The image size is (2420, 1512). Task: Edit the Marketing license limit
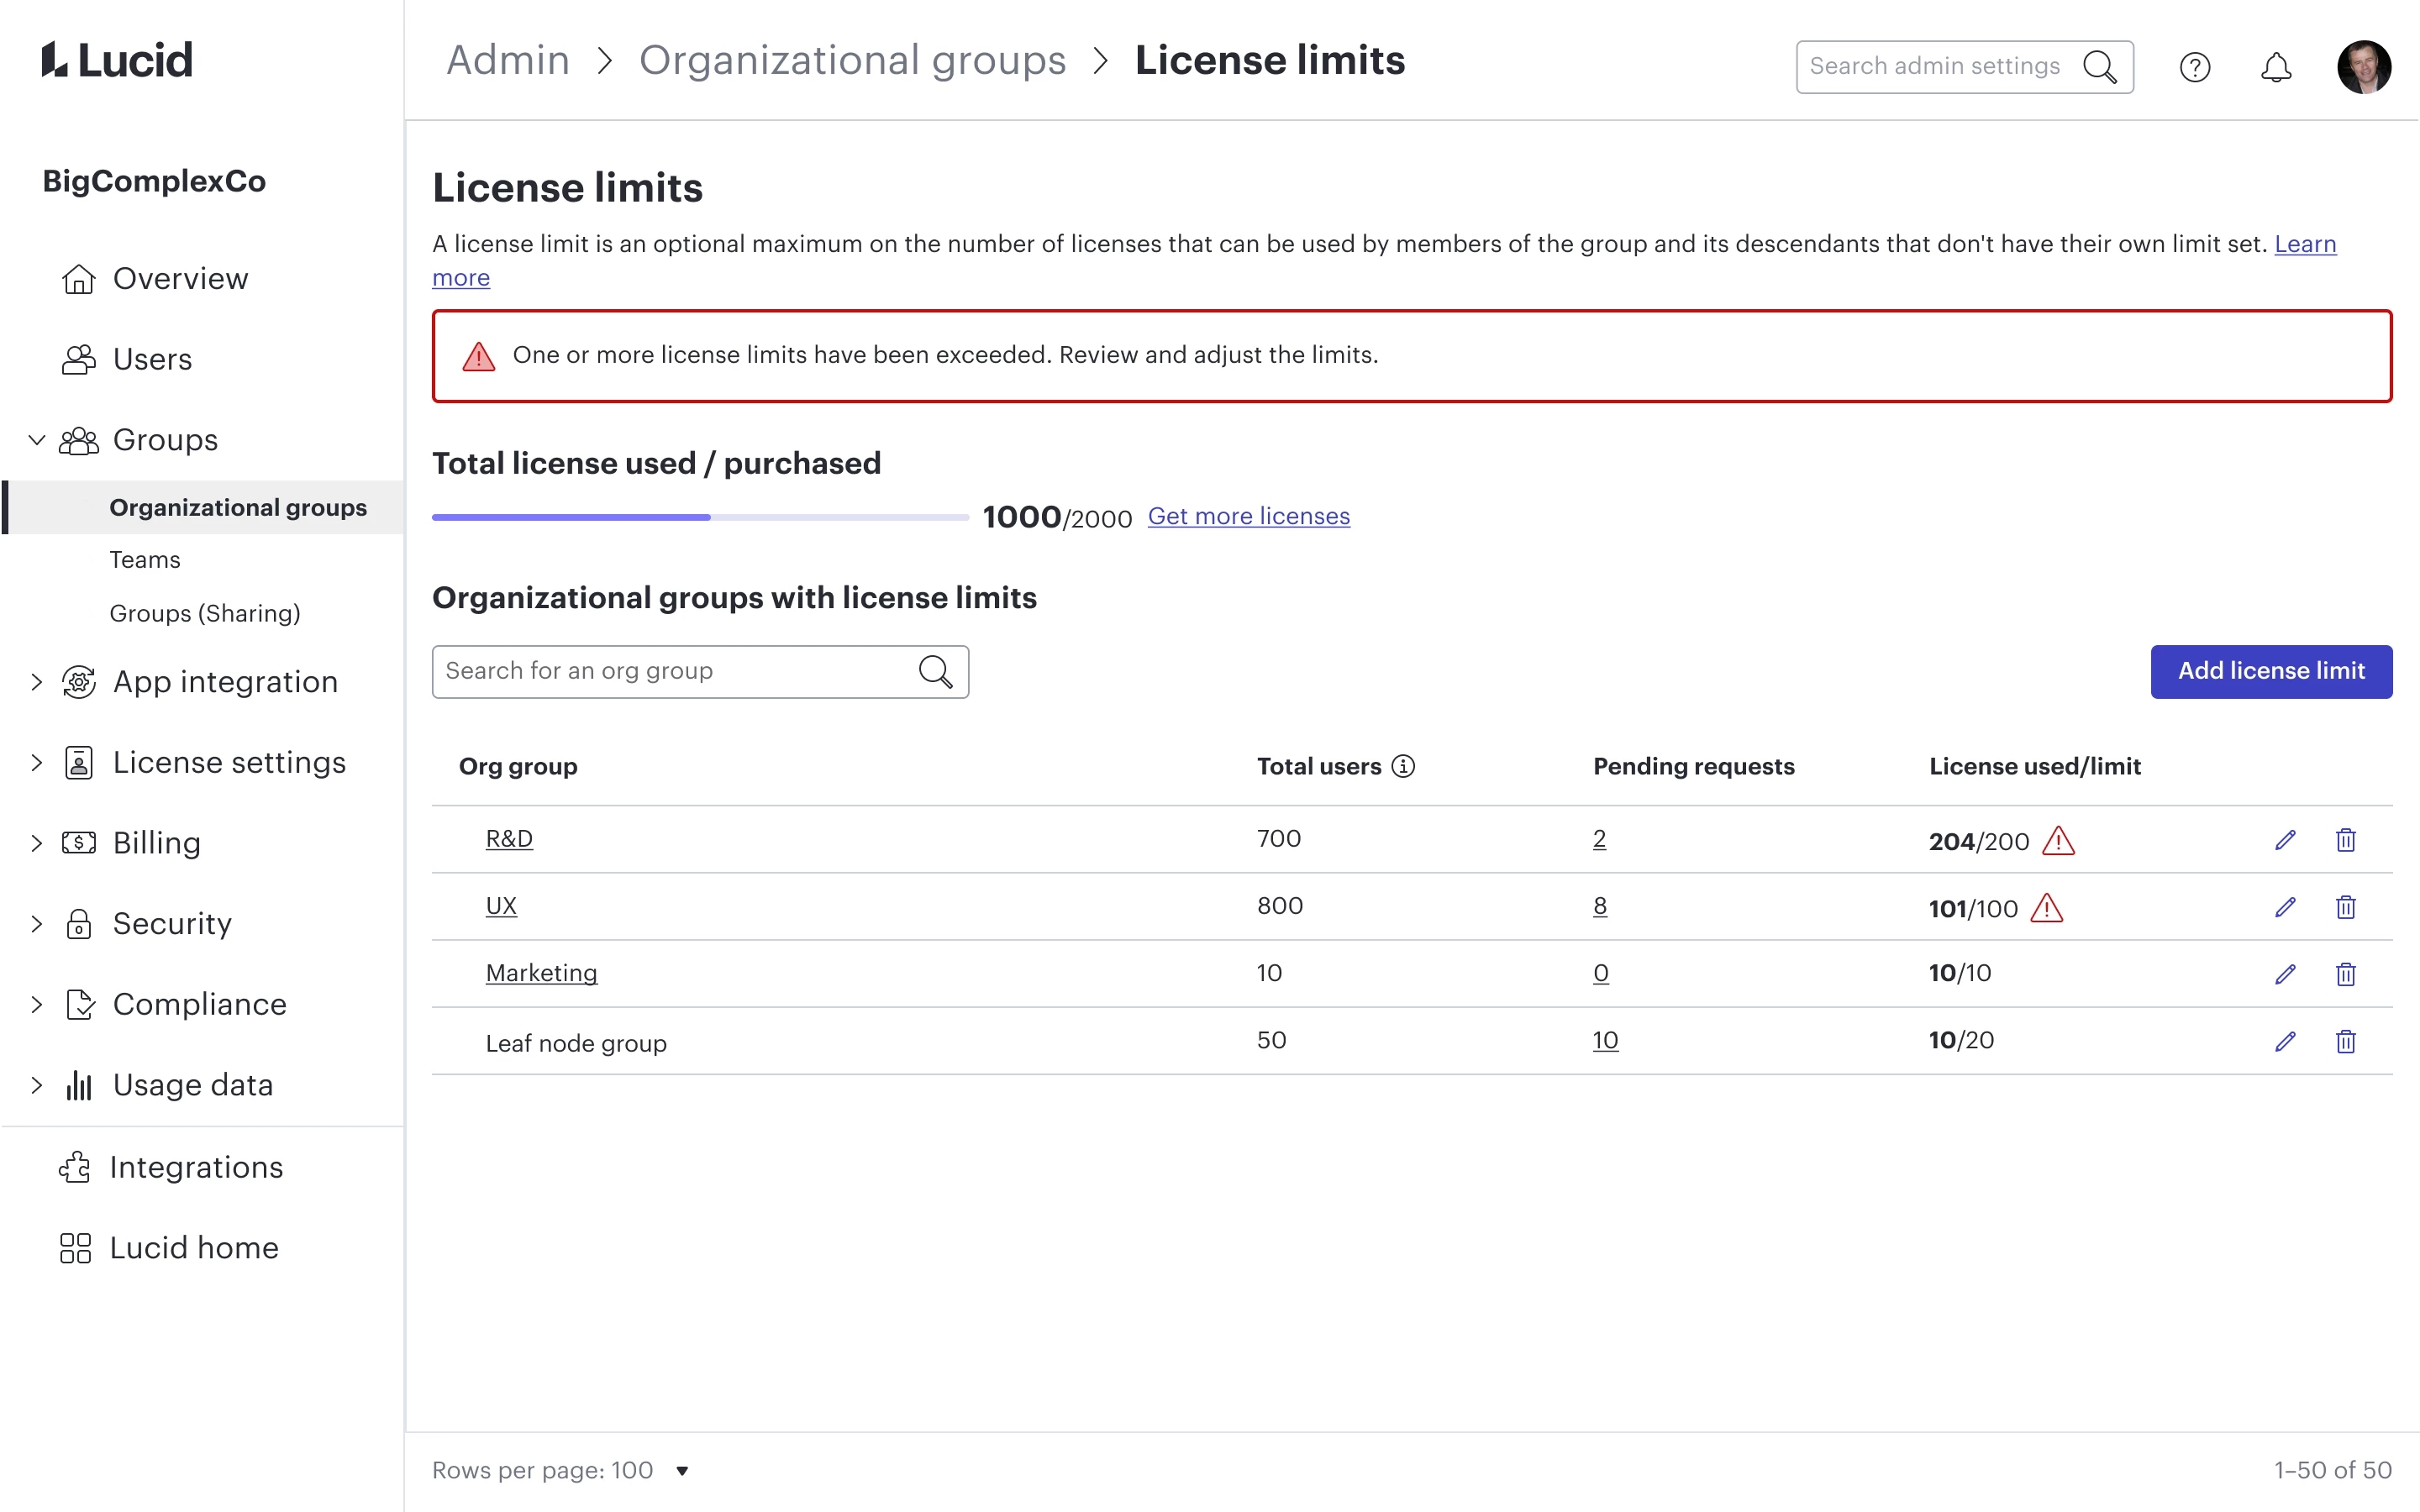click(2285, 974)
